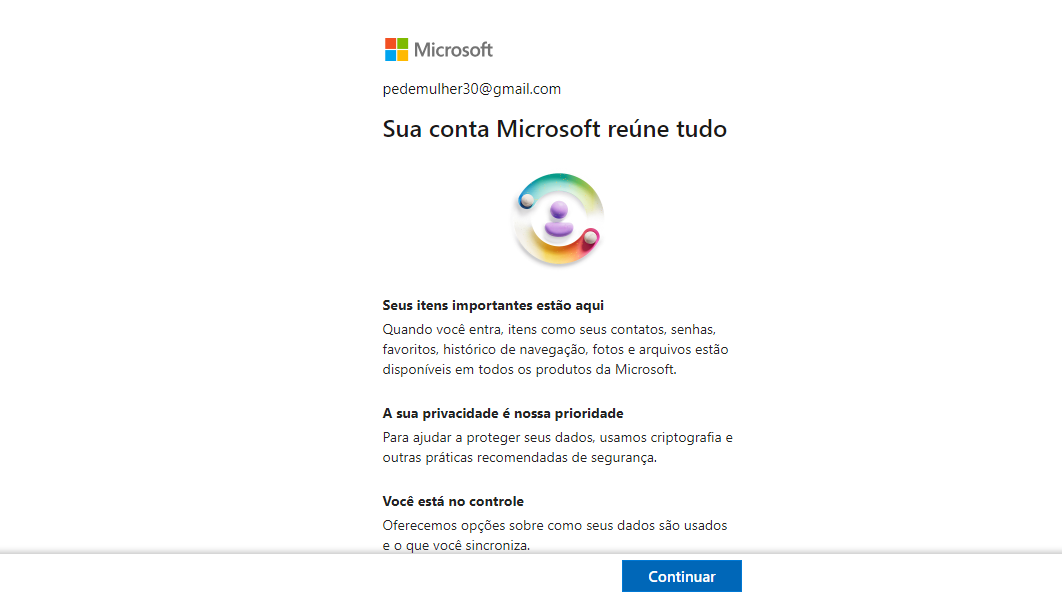Click the paragraph starting Quando você entra

[x=555, y=350]
